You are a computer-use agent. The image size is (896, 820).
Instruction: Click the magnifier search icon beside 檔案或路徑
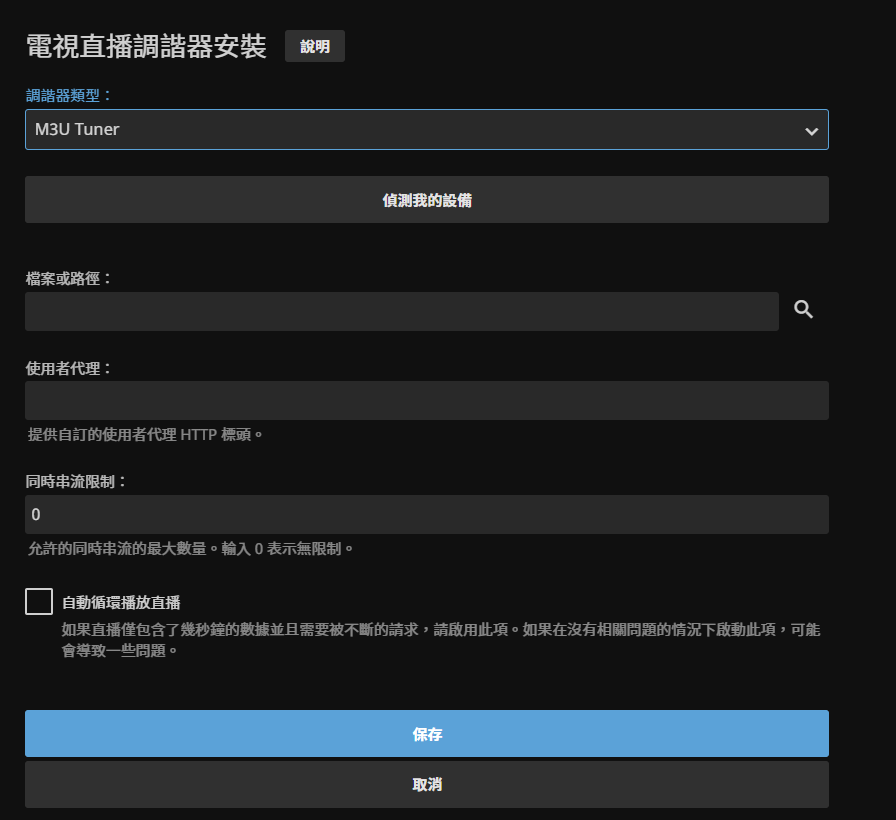coord(804,311)
